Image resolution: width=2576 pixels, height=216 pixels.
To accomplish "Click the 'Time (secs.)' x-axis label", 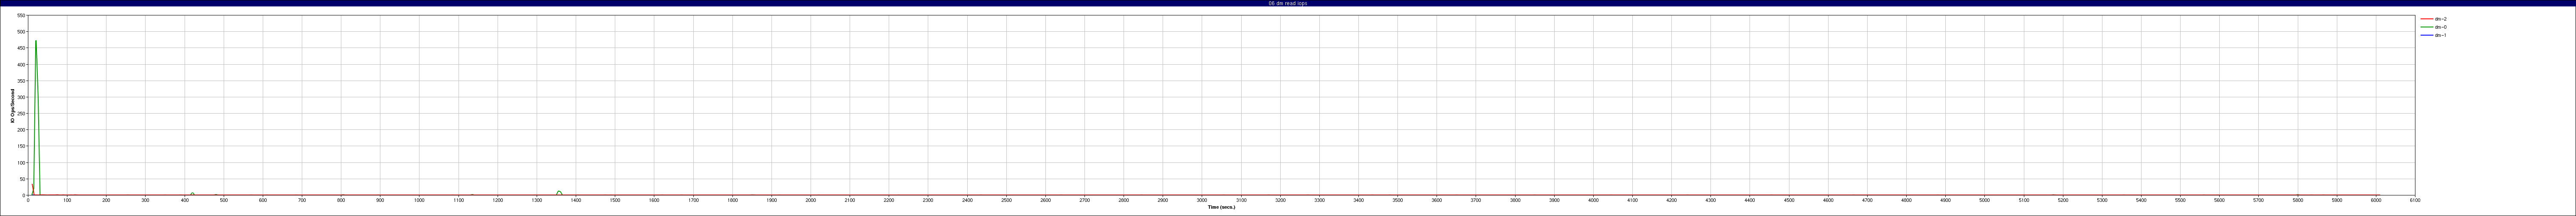I will point(1221,207).
